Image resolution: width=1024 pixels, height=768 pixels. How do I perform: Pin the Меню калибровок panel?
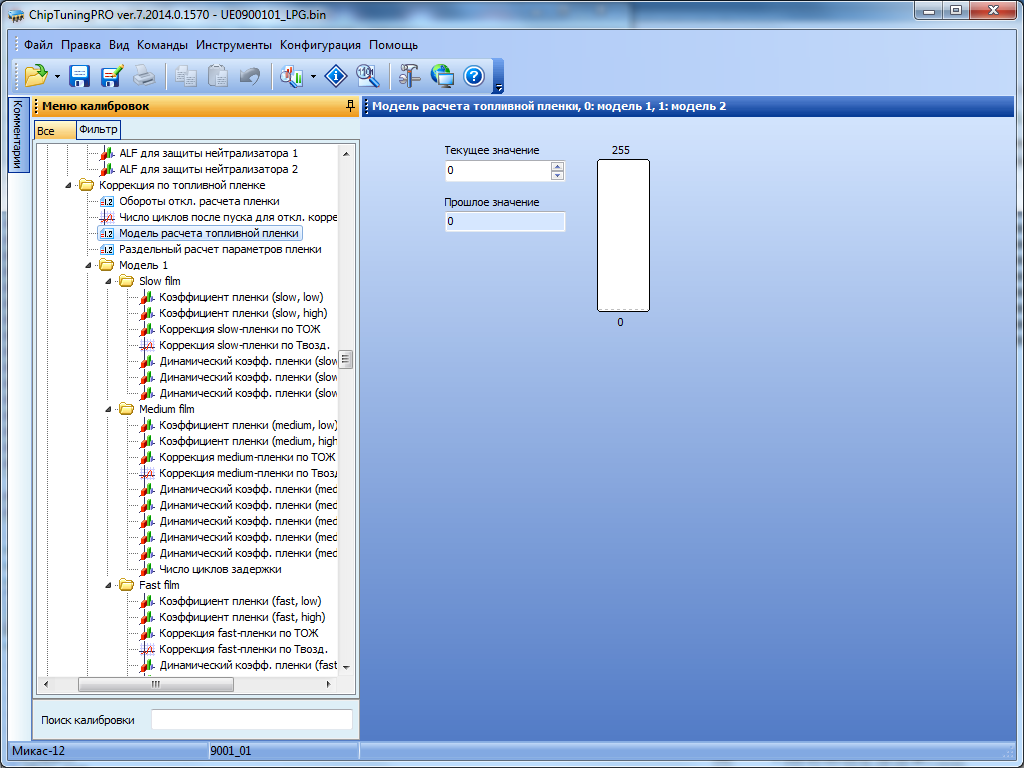(x=349, y=106)
